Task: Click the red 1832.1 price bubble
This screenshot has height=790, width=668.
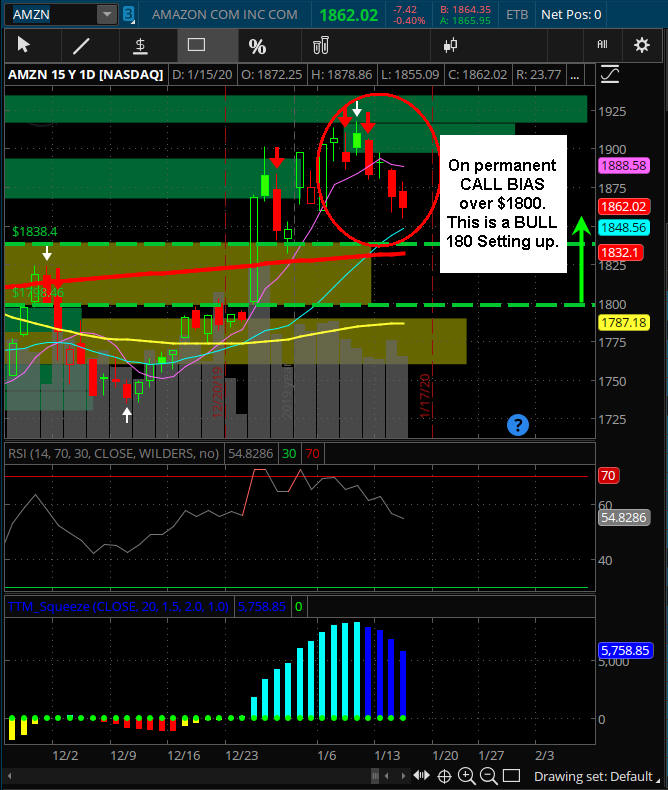Action: tap(620, 253)
